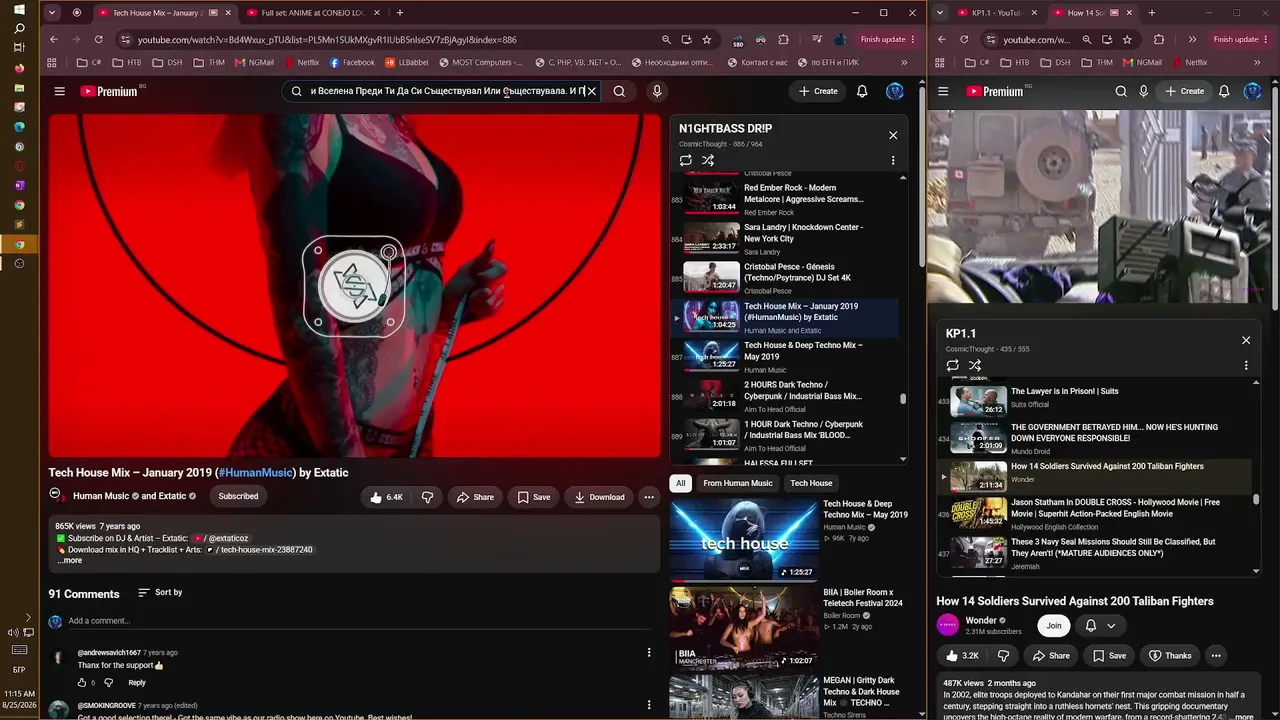Open voice search in right YouTube window
The height and width of the screenshot is (720, 1280).
[1144, 91]
